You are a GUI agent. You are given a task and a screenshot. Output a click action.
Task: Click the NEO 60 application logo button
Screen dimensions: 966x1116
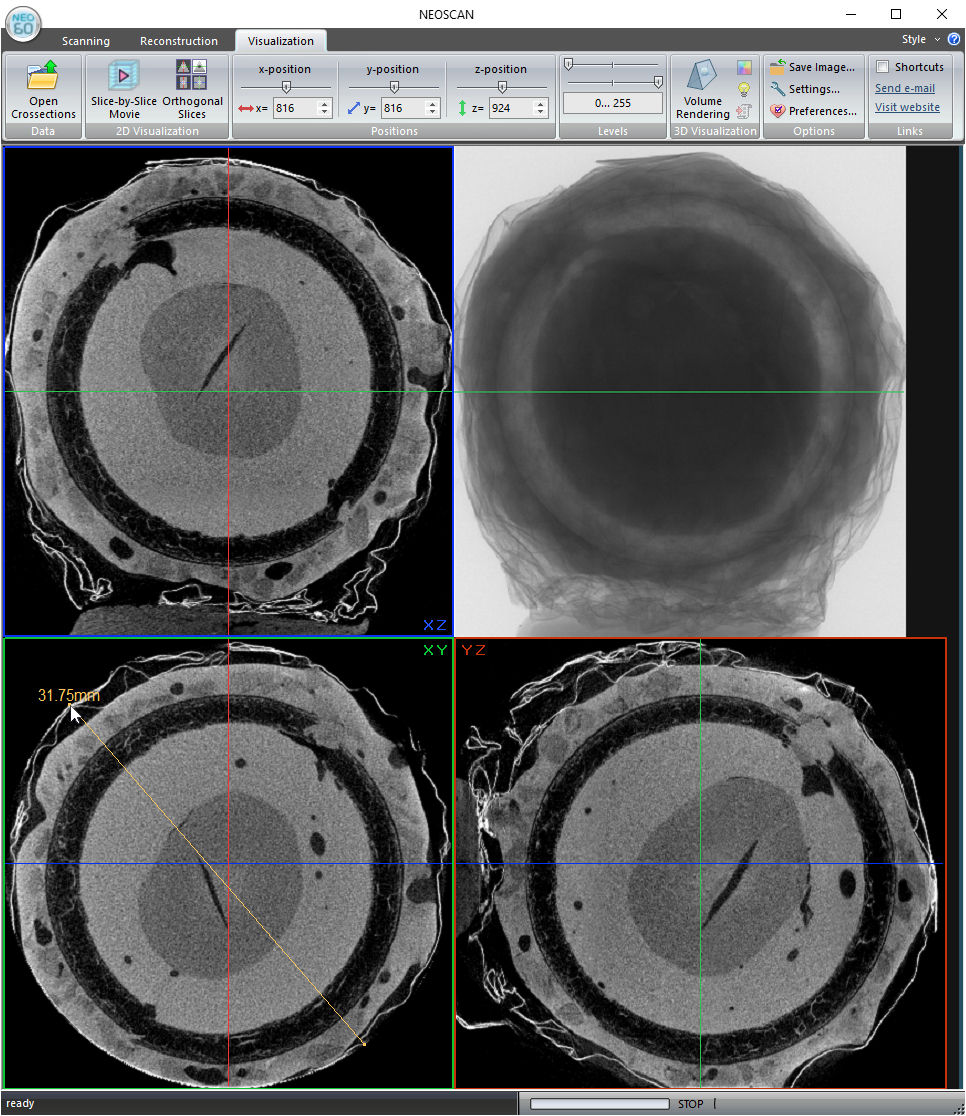tap(23, 23)
